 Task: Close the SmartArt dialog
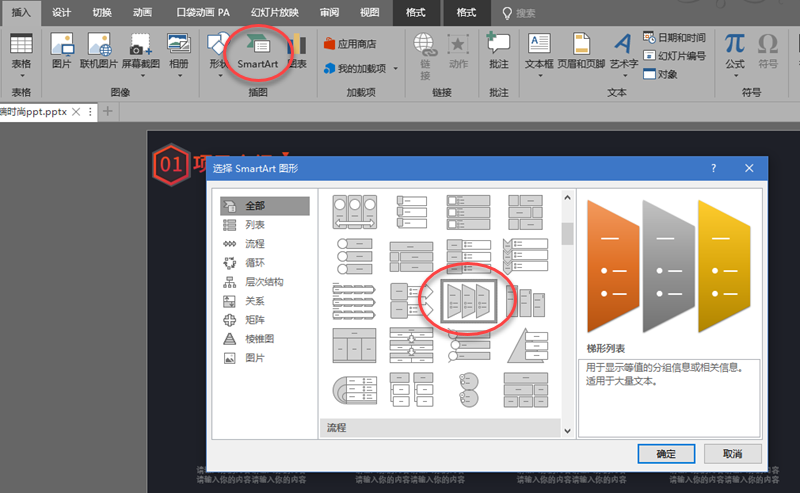749,168
